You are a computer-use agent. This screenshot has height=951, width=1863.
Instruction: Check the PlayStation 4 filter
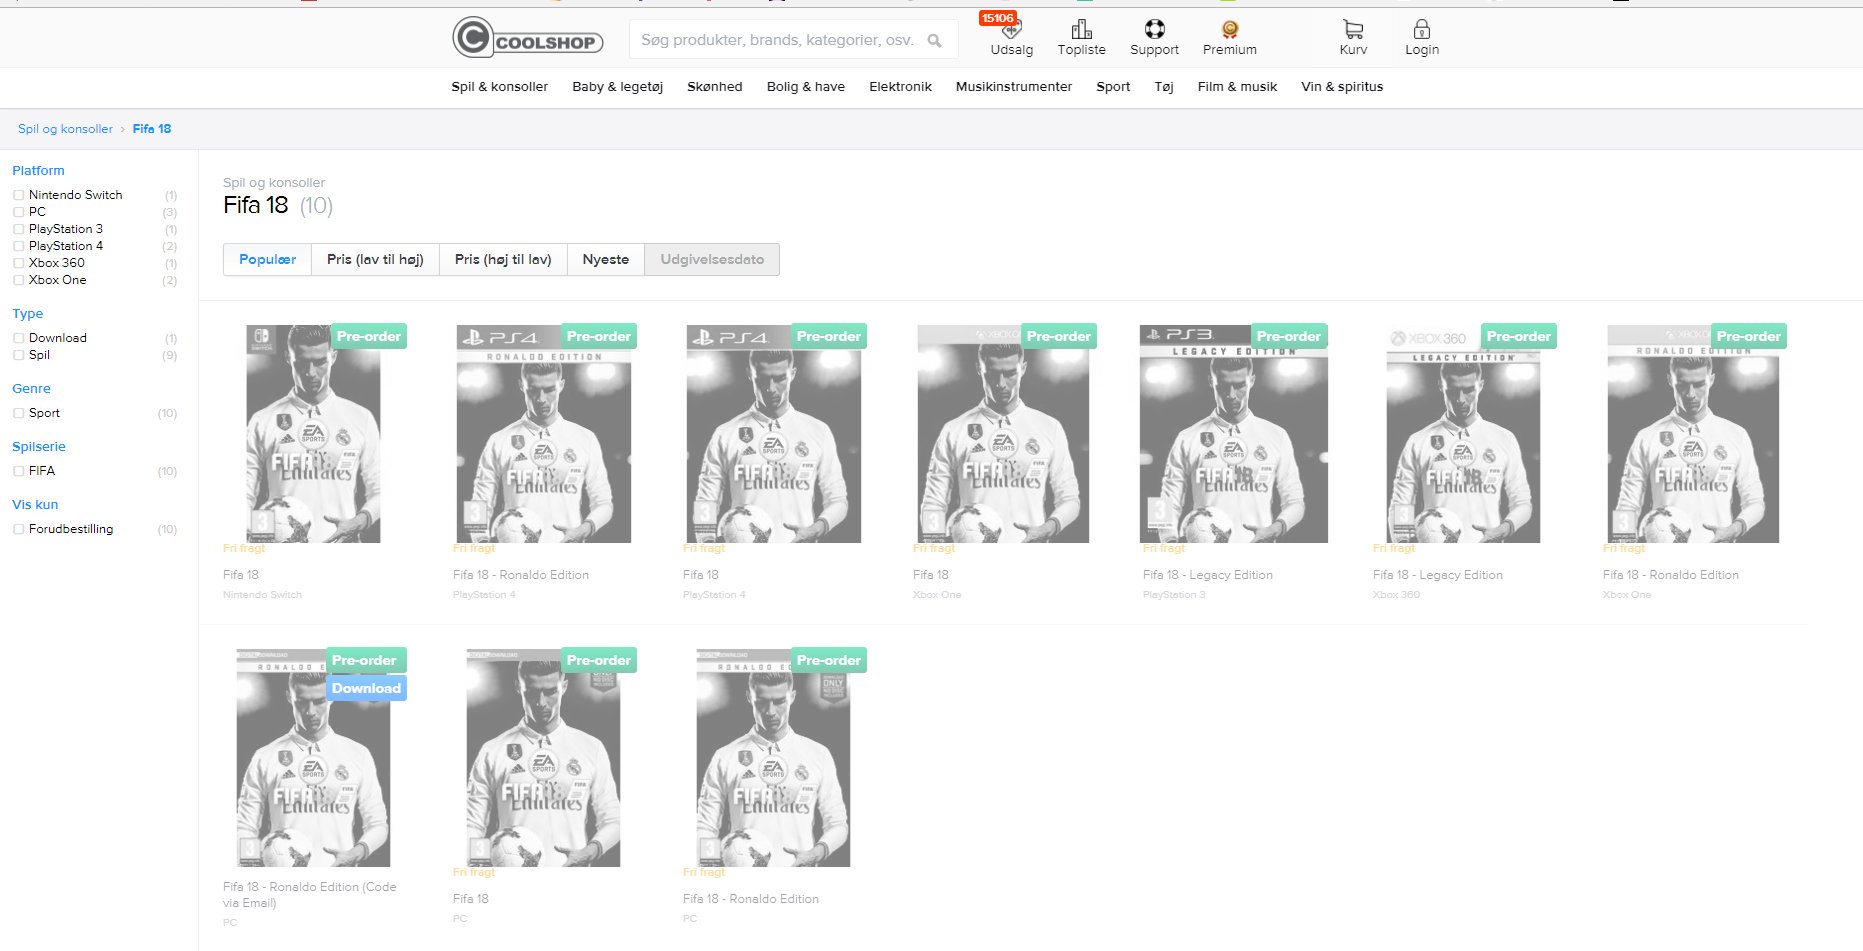19,246
